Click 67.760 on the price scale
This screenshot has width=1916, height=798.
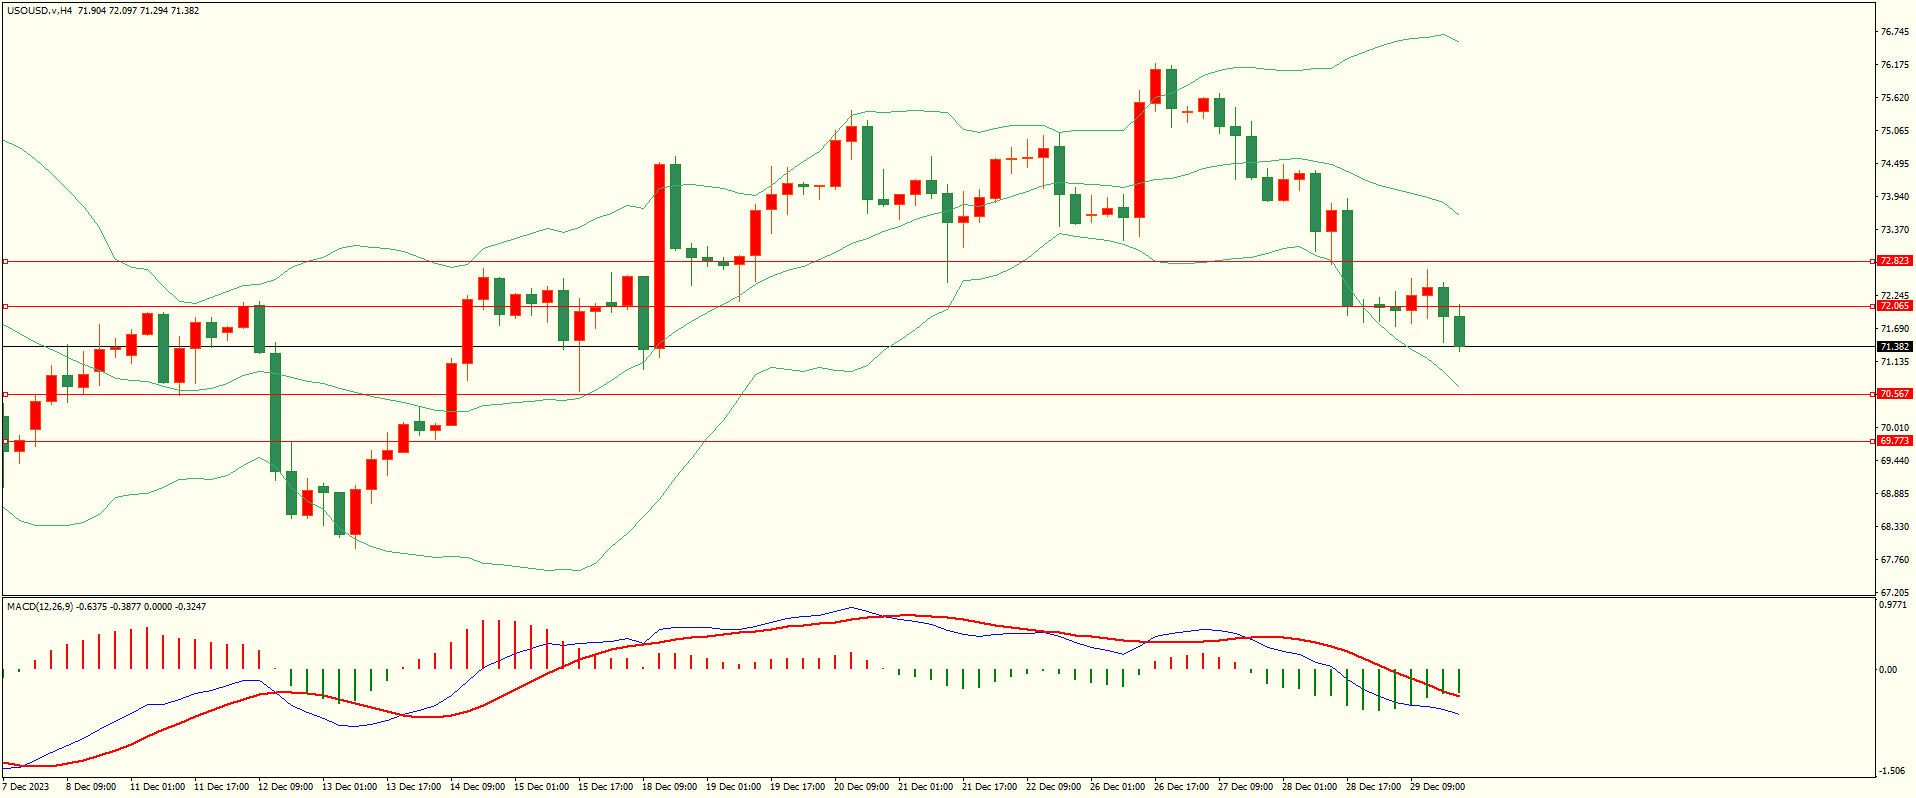pyautogui.click(x=1894, y=560)
